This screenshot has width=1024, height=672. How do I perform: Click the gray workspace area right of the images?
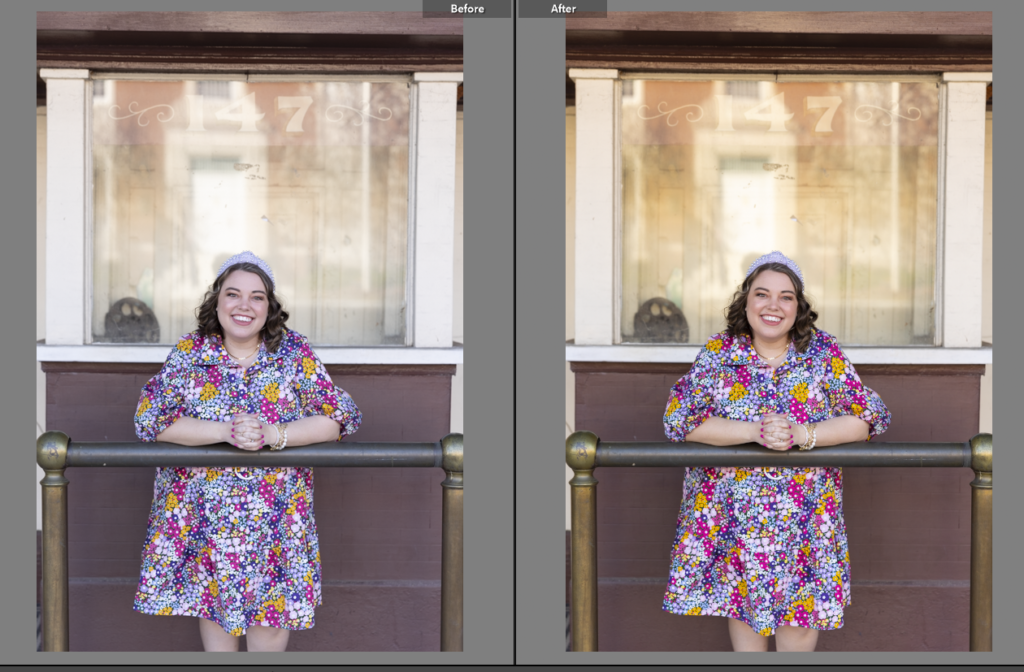pos(1008,350)
